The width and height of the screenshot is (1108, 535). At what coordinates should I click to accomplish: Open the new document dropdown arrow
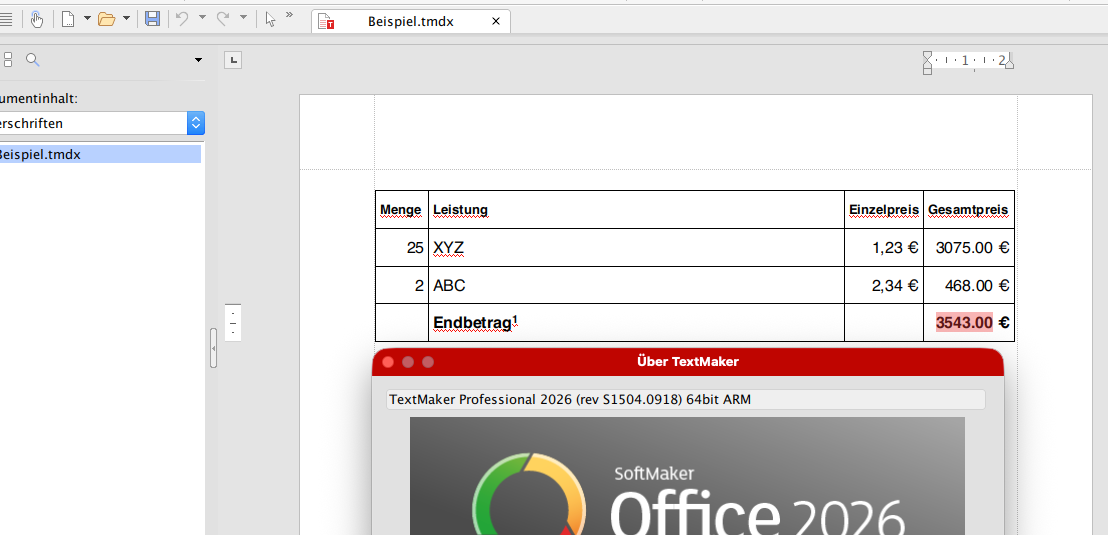click(x=87, y=18)
